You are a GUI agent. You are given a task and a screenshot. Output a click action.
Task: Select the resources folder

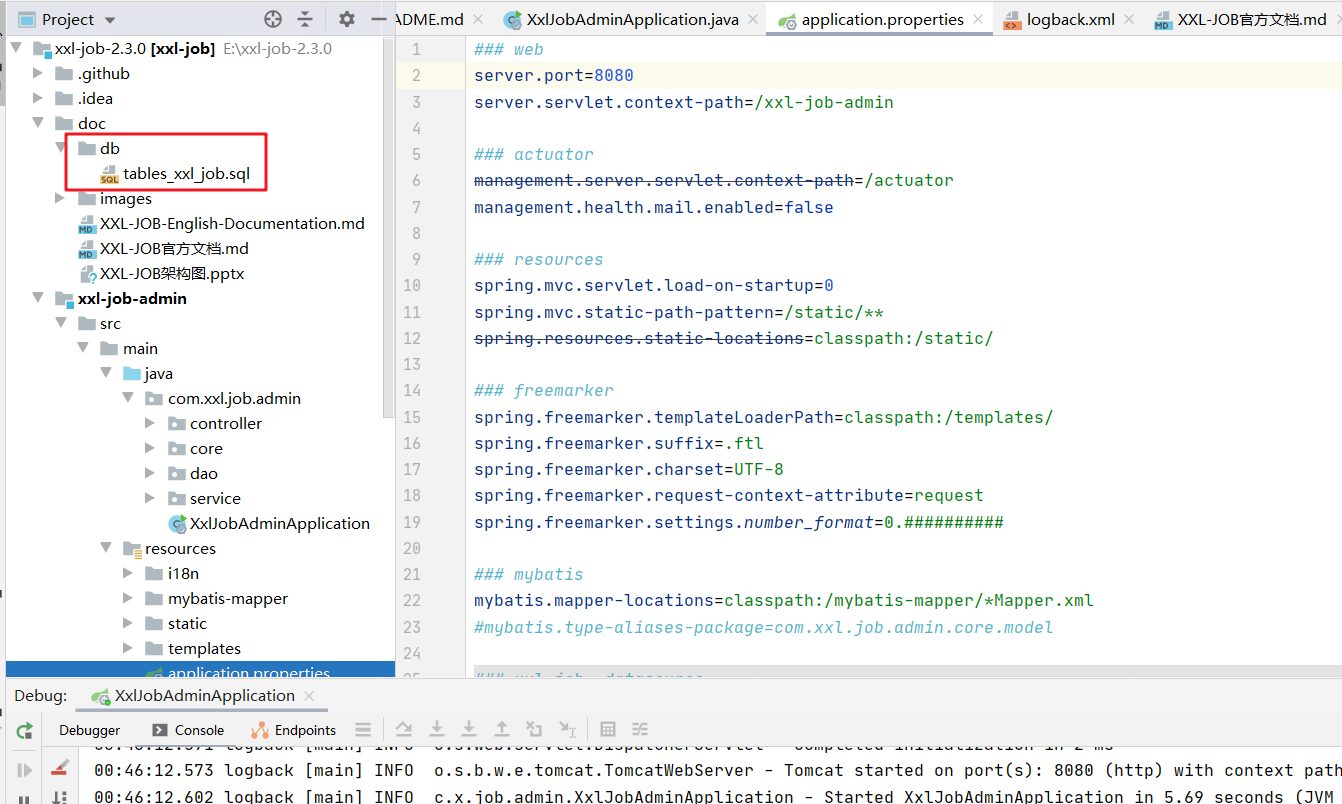tap(180, 548)
